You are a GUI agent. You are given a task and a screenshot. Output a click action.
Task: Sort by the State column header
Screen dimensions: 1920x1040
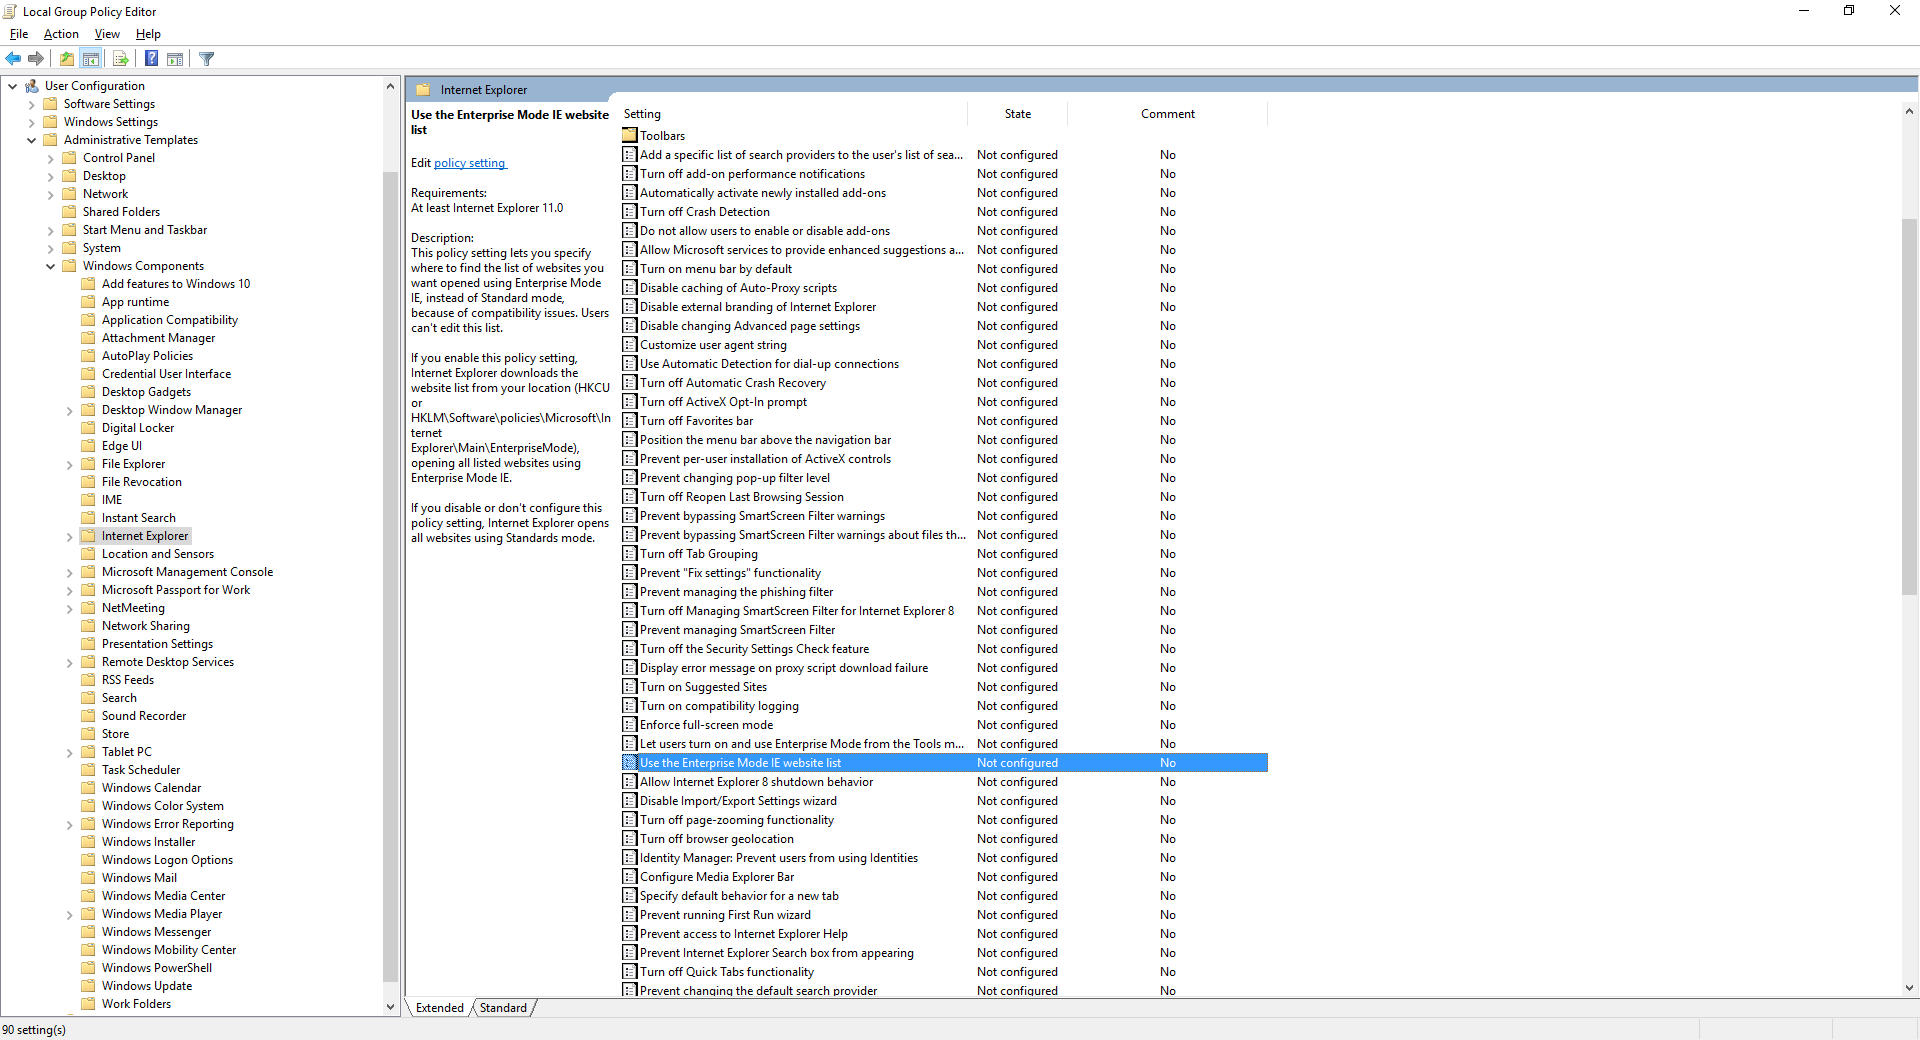pos(1017,114)
